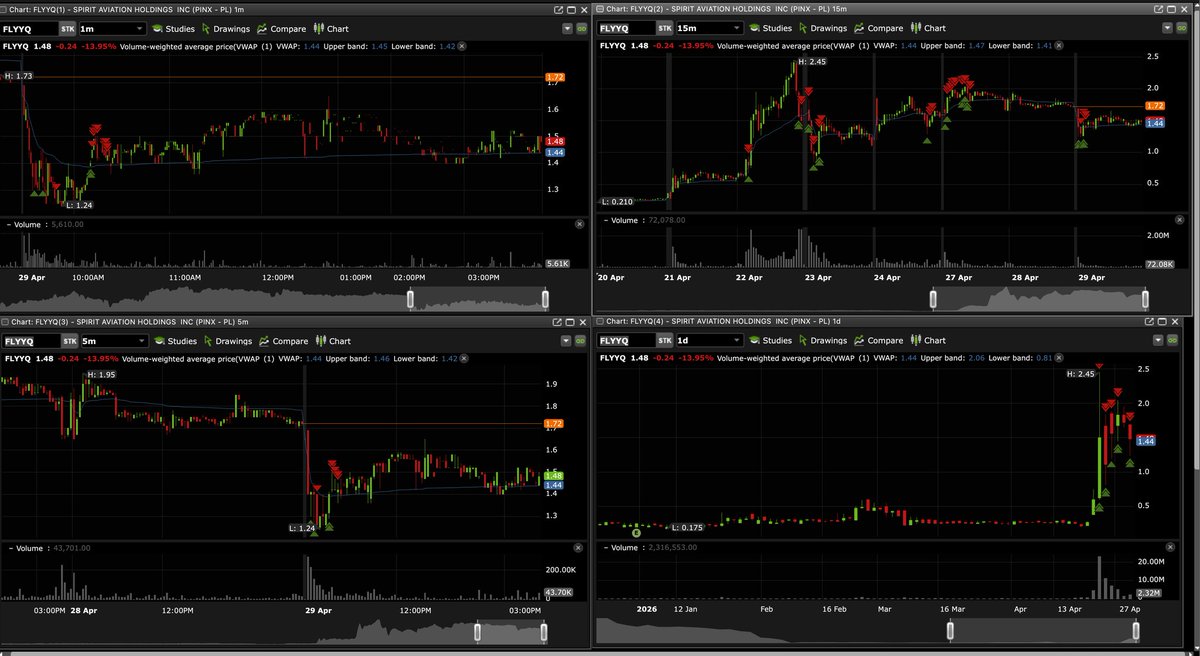1200x656 pixels.
Task: Open Studies in the 1m chart
Action: [x=173, y=29]
